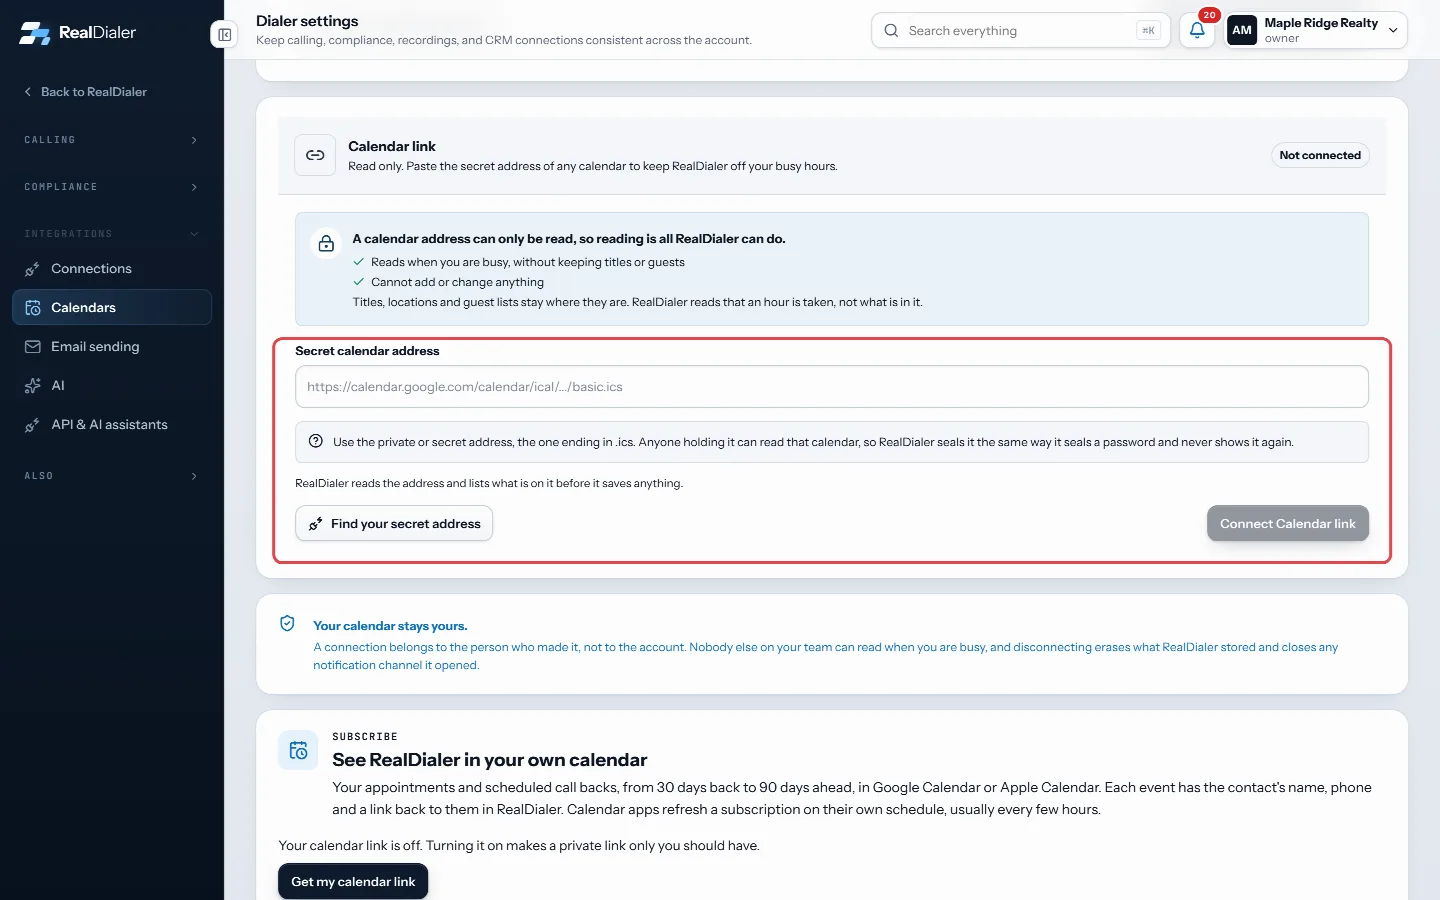This screenshot has height=900, width=1440.
Task: Click the calendar icon beside the Subscribe heading
Action: (298, 750)
